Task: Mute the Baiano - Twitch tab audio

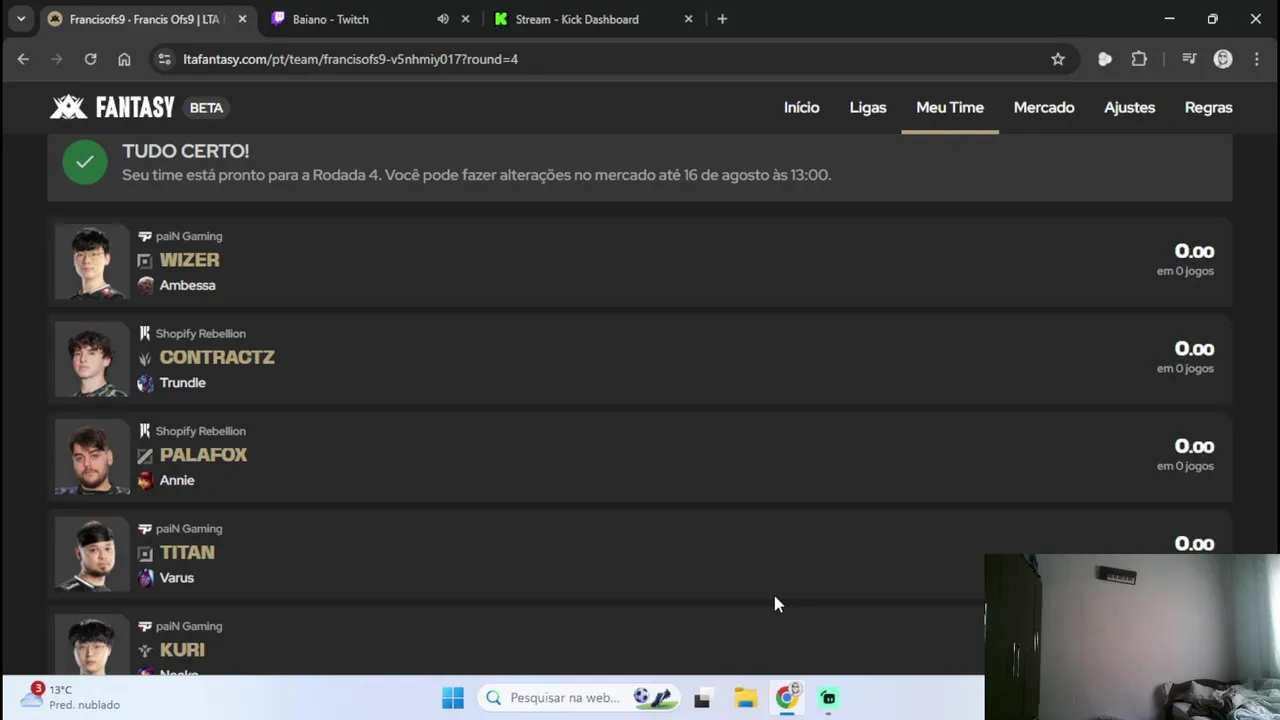Action: click(x=443, y=19)
